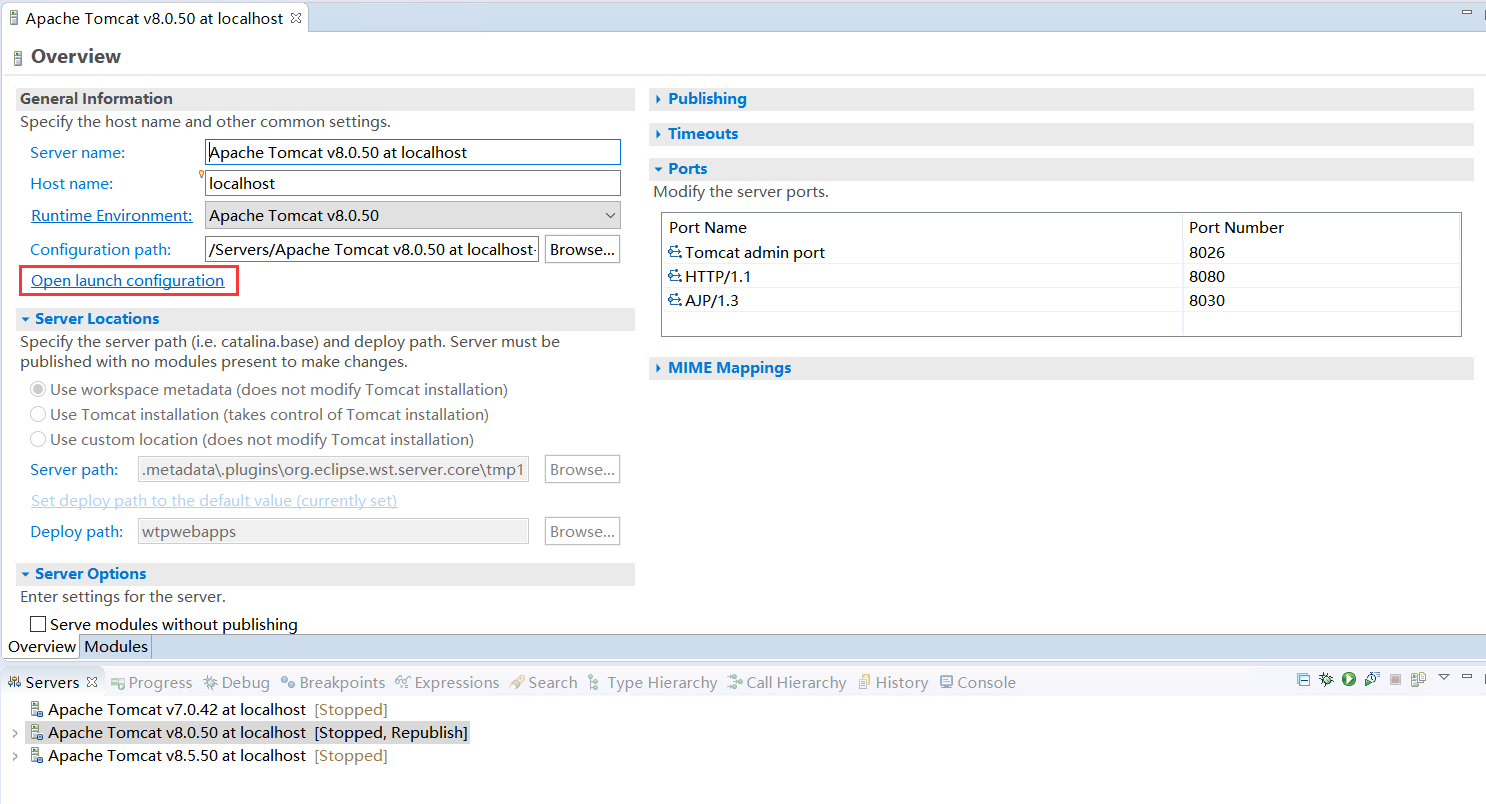Screen dimensions: 1486x804
Task: Click the Server path text field
Action: (x=333, y=469)
